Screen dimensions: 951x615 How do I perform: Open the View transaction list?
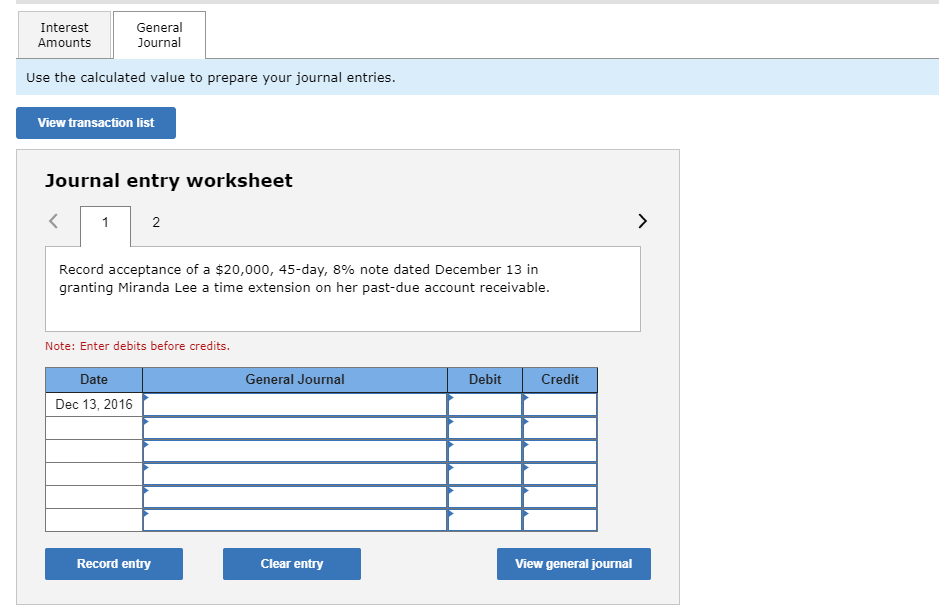tap(96, 123)
